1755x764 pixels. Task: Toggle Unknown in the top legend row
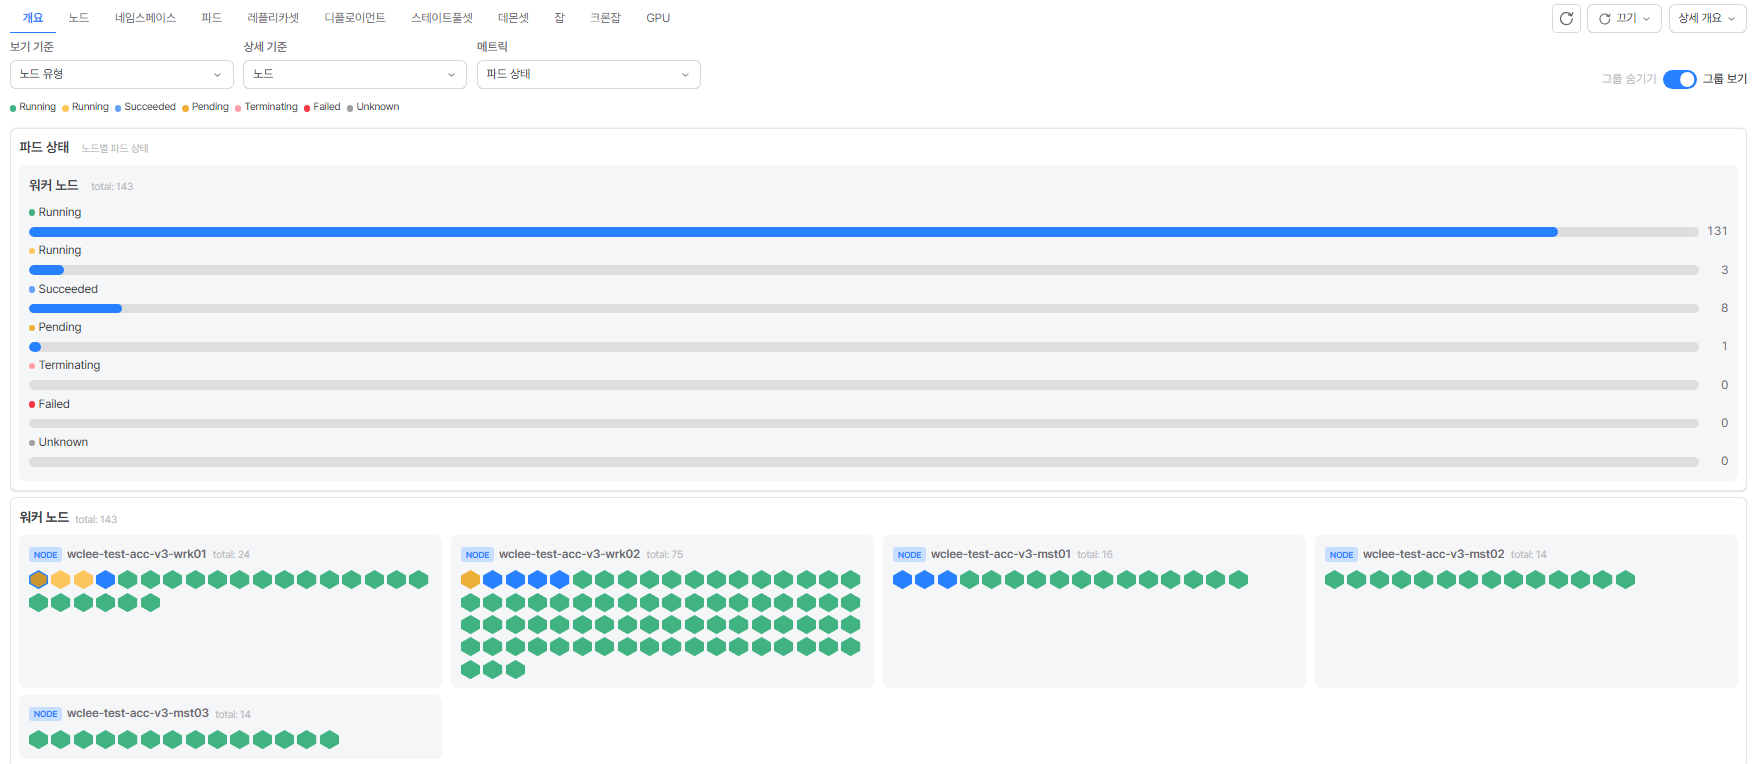(373, 107)
